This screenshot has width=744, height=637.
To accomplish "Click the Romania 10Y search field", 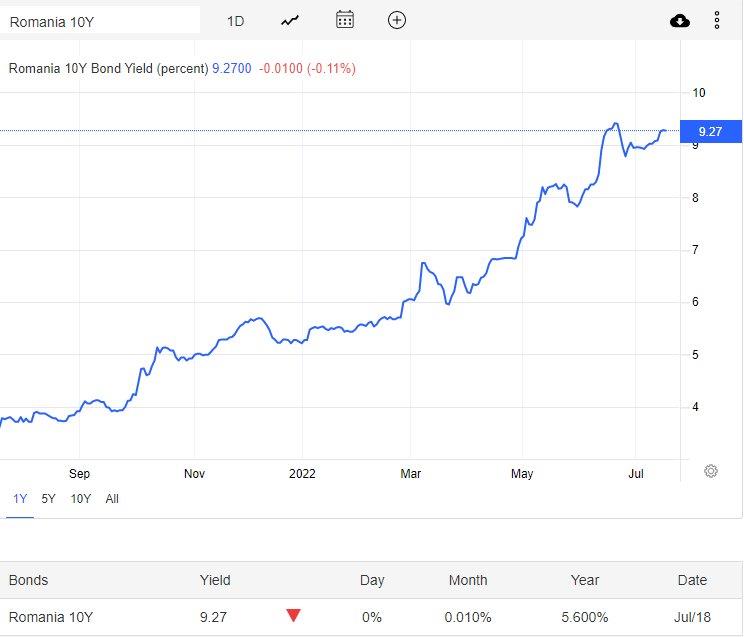I will click(x=100, y=20).
